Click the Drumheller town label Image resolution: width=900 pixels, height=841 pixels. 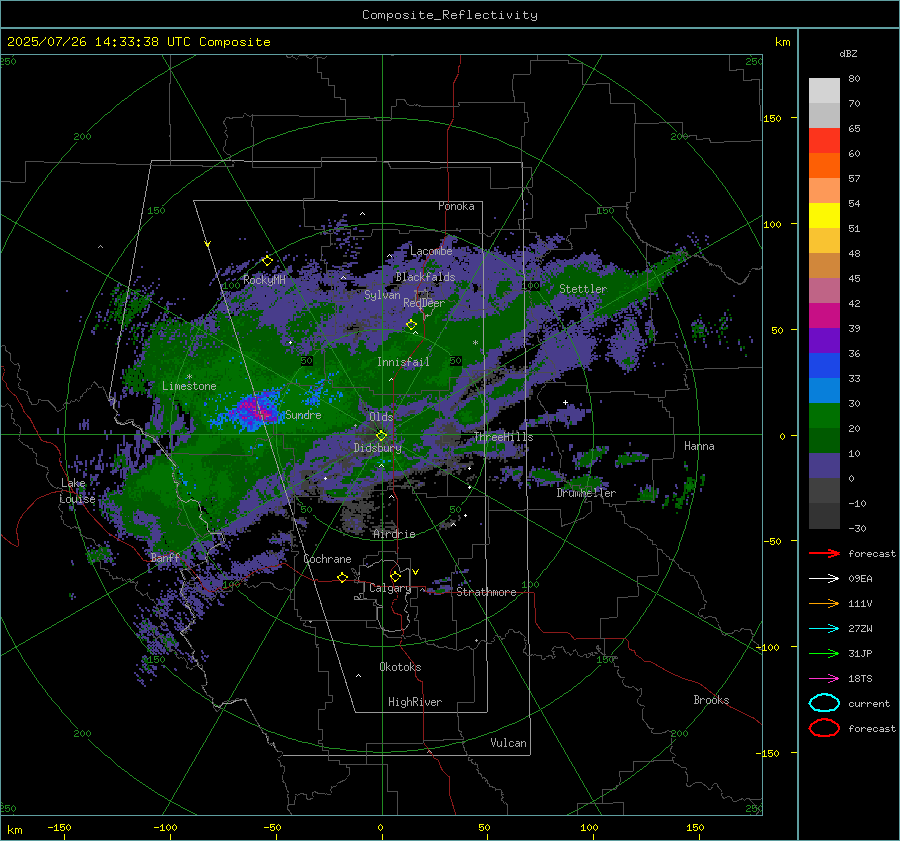[x=586, y=493]
